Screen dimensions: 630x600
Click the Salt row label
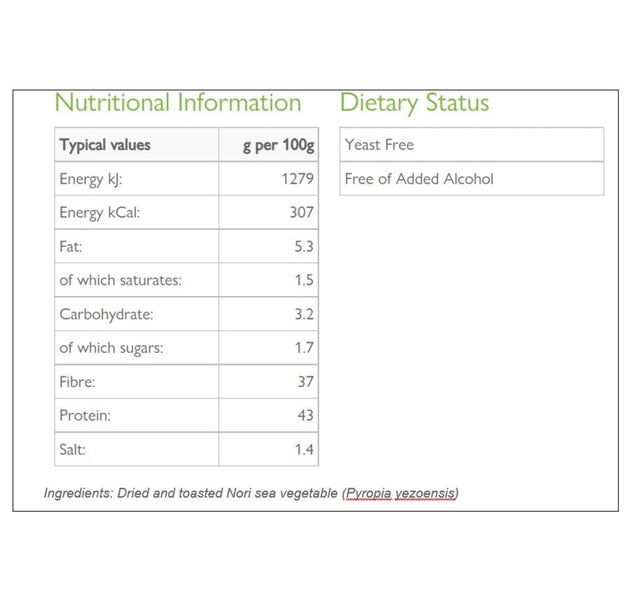pos(72,450)
